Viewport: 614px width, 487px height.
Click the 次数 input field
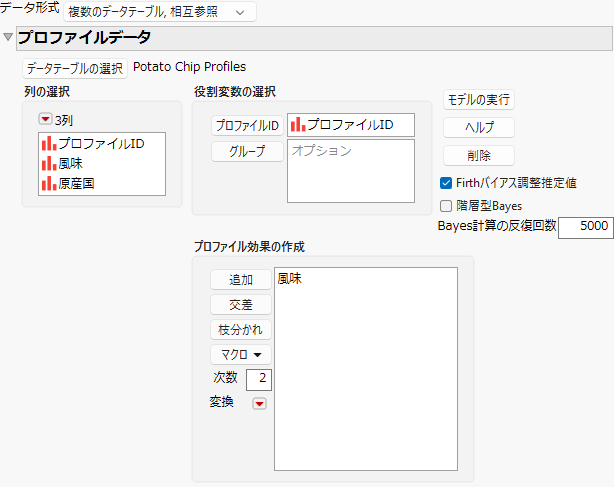pos(259,379)
